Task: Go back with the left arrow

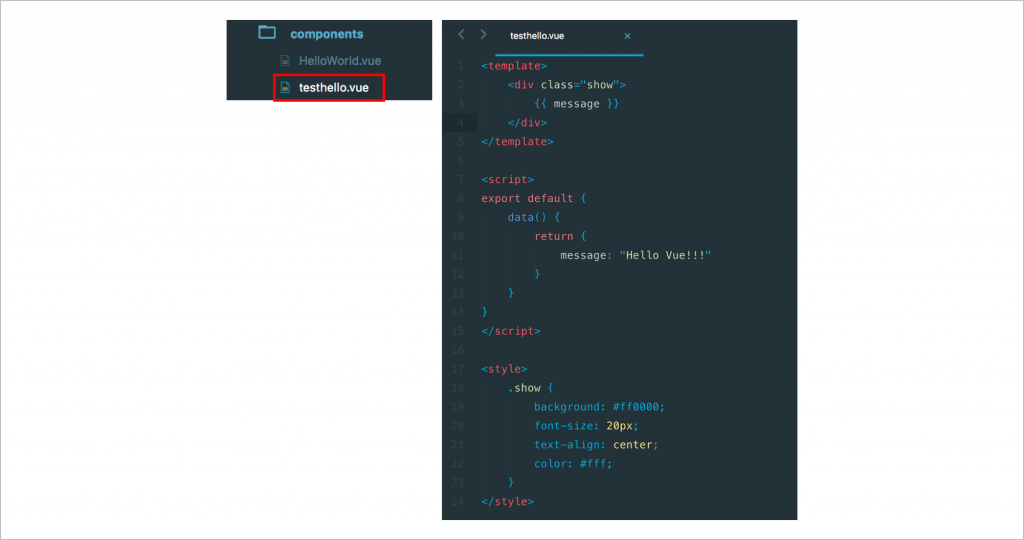Action: click(461, 35)
